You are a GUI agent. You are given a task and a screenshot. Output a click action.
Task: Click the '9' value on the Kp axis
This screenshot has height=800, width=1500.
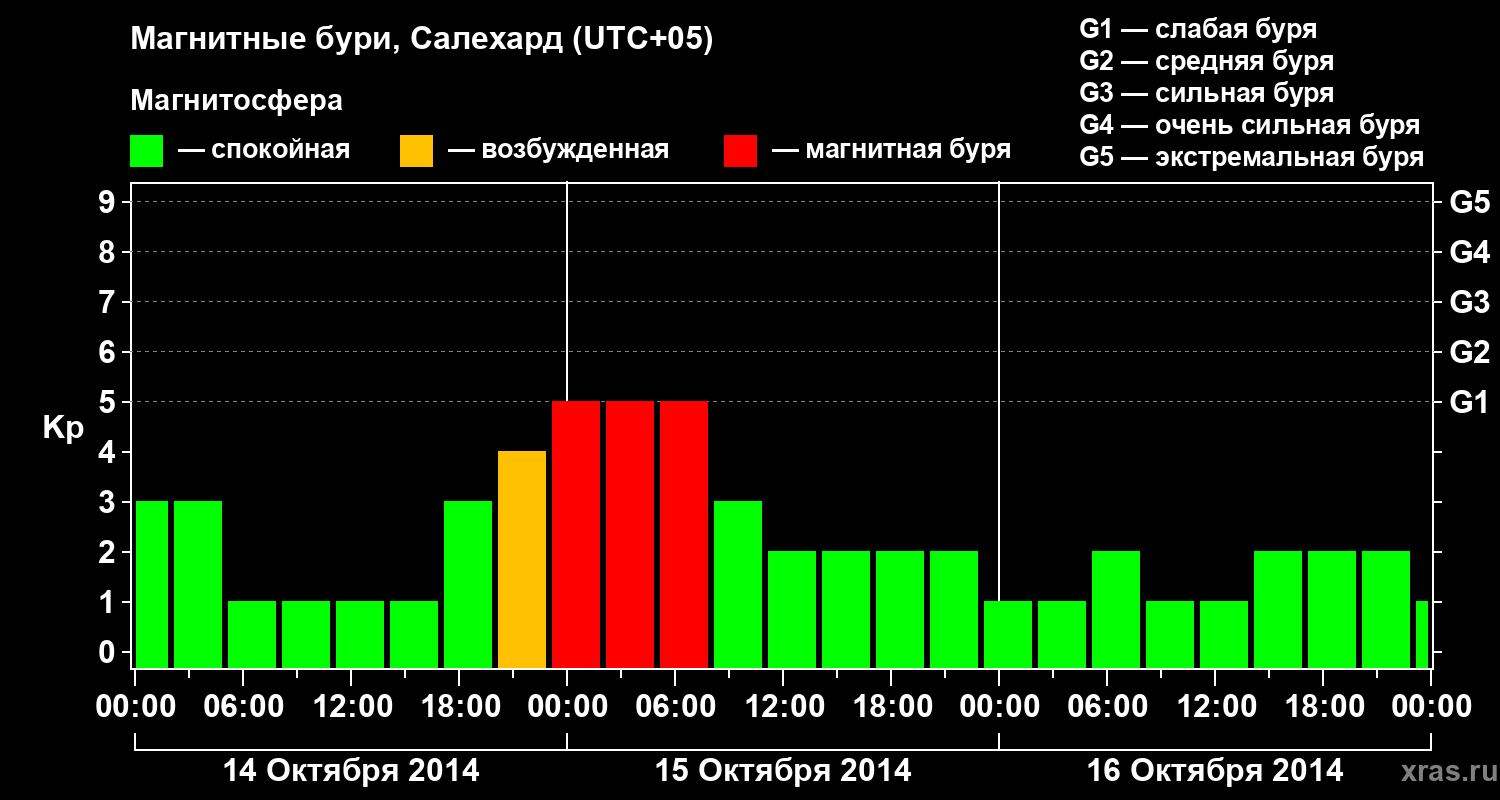pyautogui.click(x=109, y=202)
